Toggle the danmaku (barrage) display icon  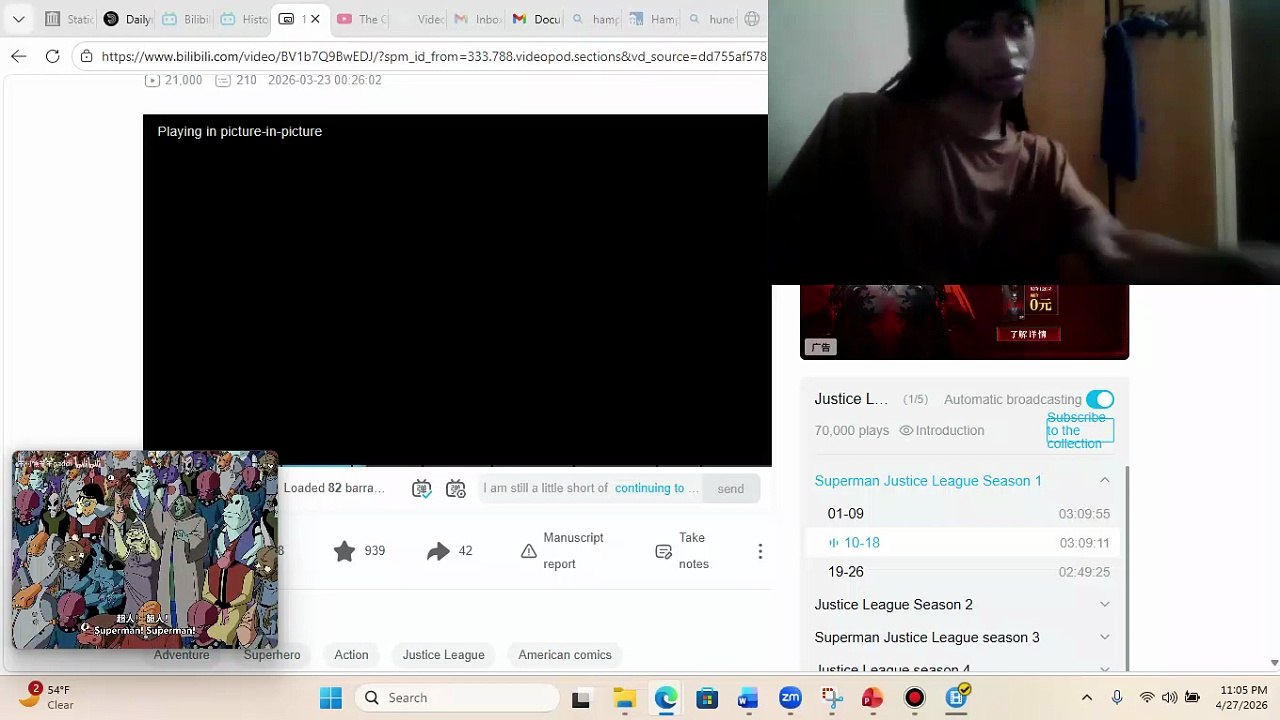tap(422, 488)
